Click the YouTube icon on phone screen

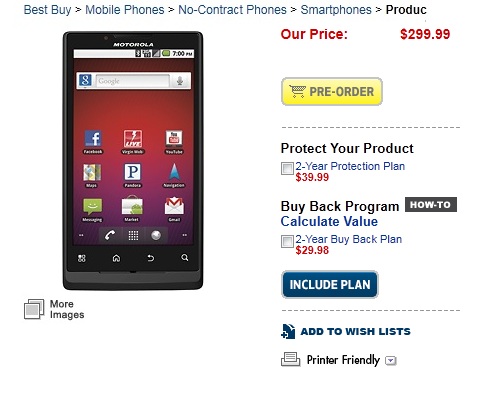click(x=174, y=138)
